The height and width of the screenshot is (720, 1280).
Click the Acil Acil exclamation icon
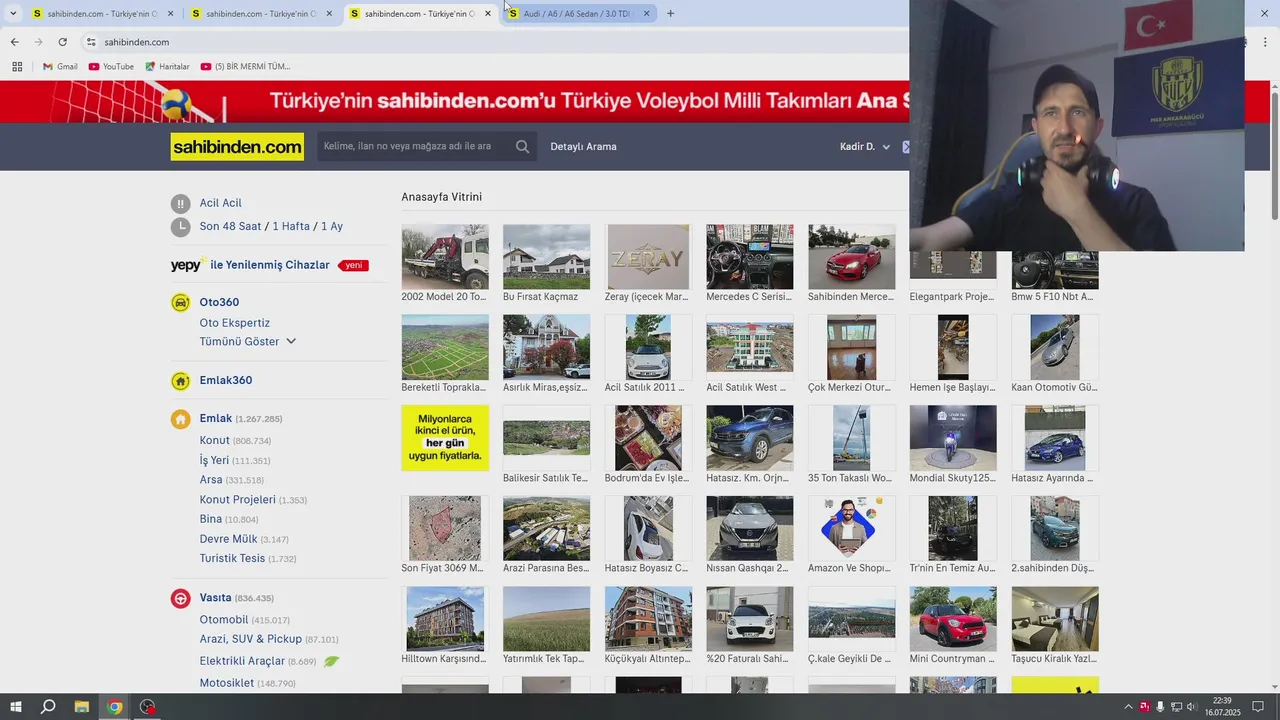[180, 203]
